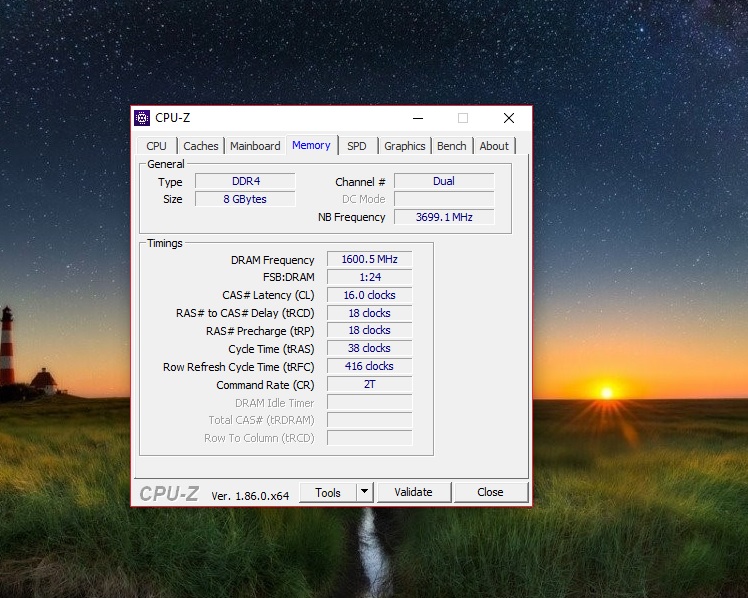
Task: Click the Tools button
Action: tap(328, 493)
